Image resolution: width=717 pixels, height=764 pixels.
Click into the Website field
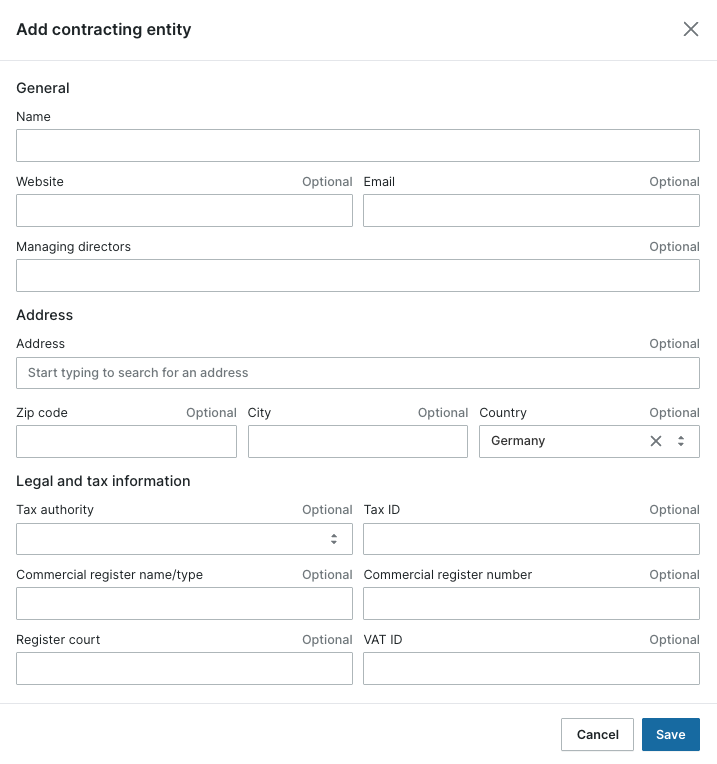[184, 210]
